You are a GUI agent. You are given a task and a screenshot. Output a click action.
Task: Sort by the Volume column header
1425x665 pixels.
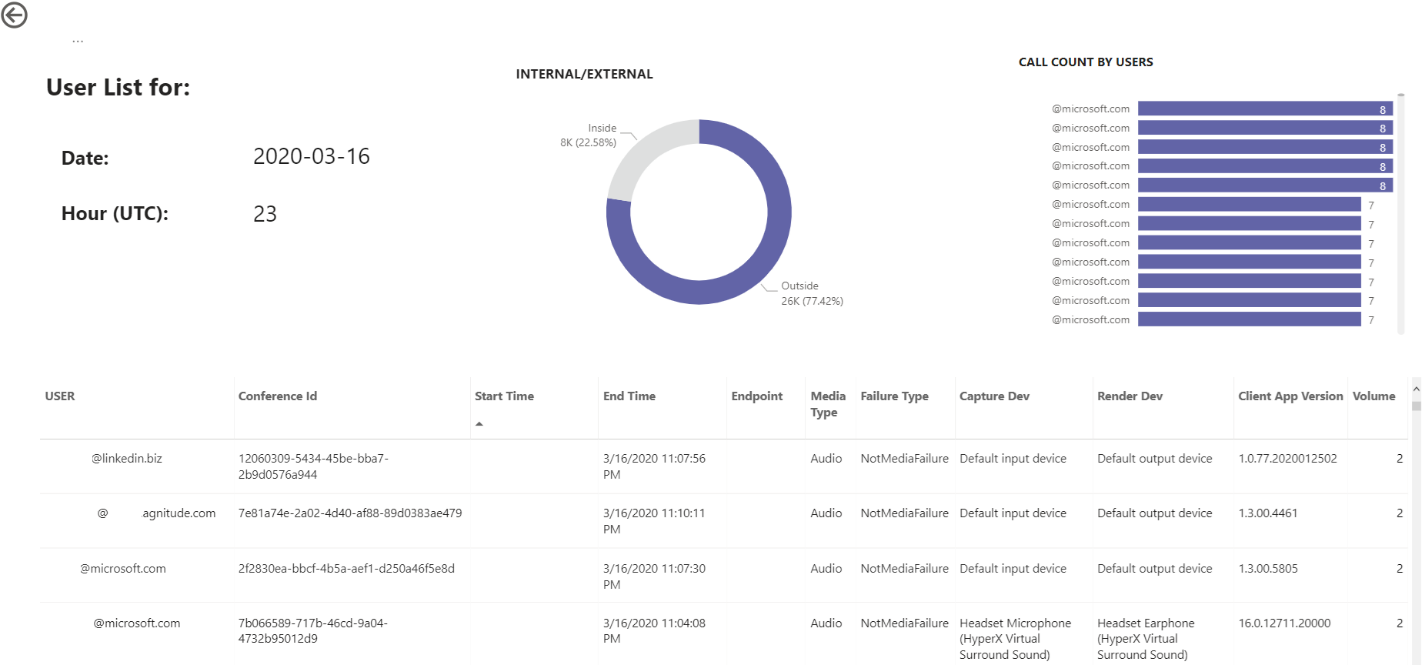[x=1374, y=396]
